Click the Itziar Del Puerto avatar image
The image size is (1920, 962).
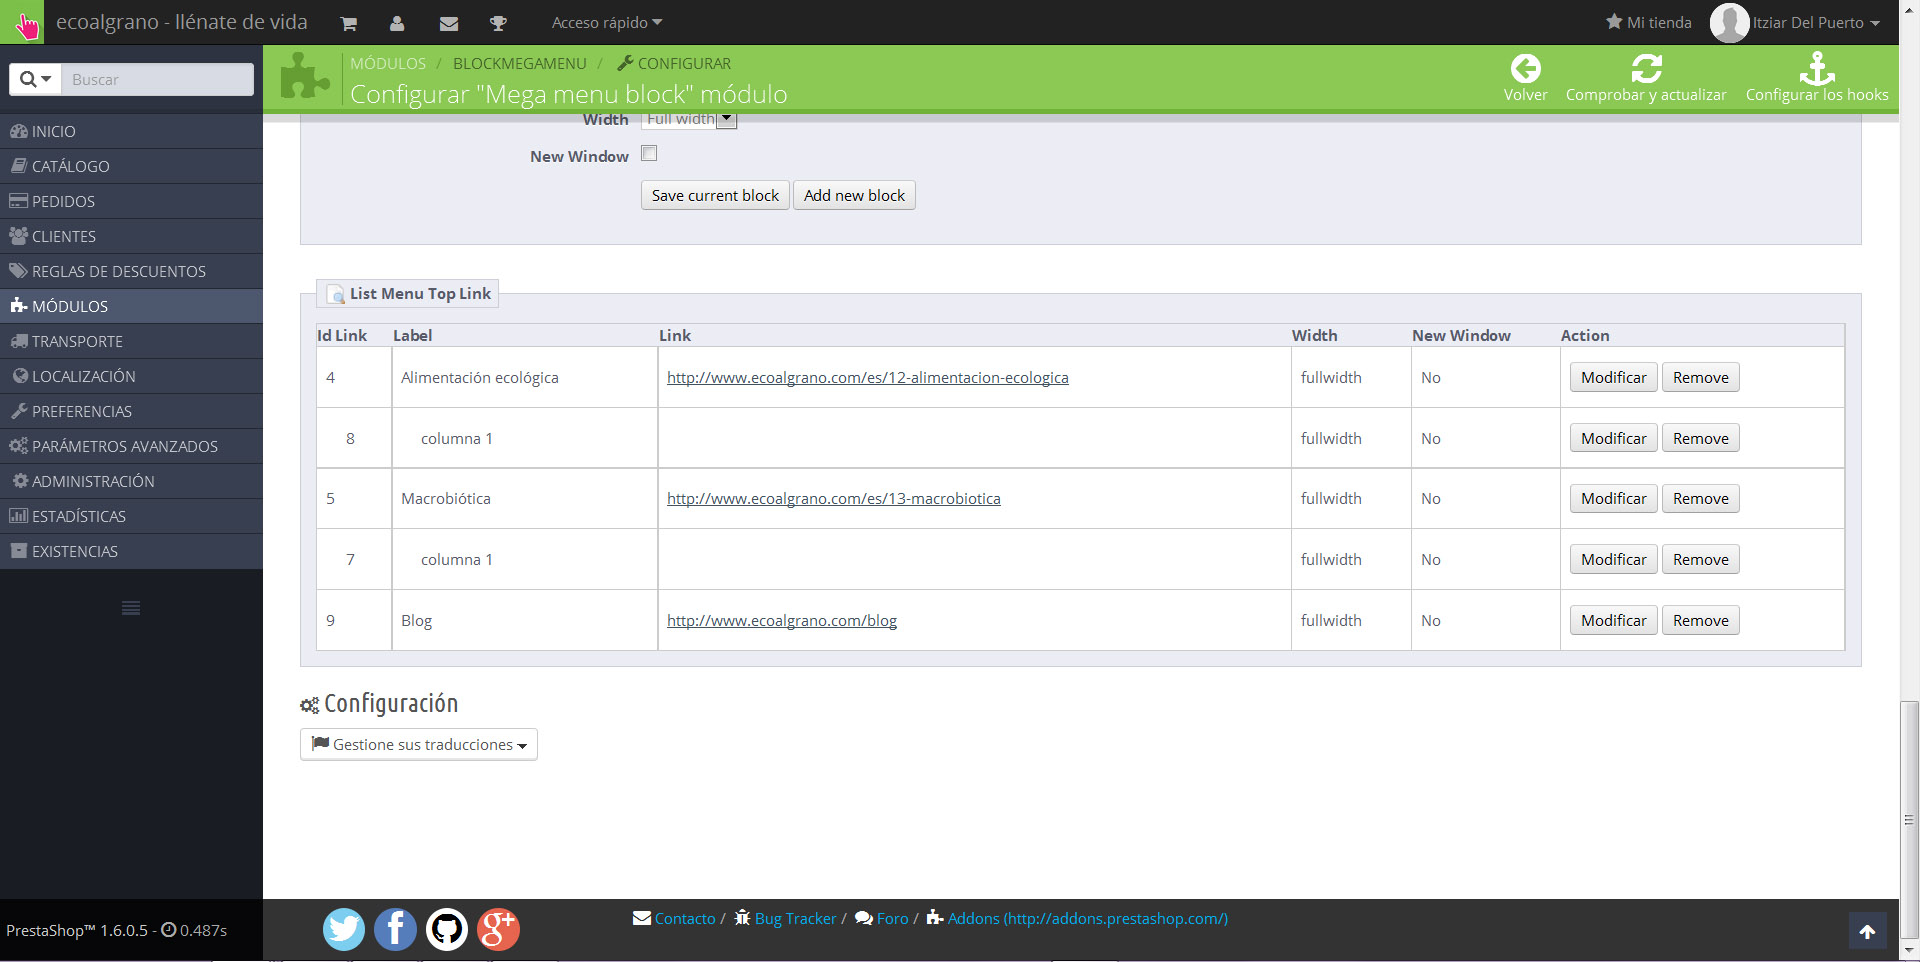pos(1729,22)
